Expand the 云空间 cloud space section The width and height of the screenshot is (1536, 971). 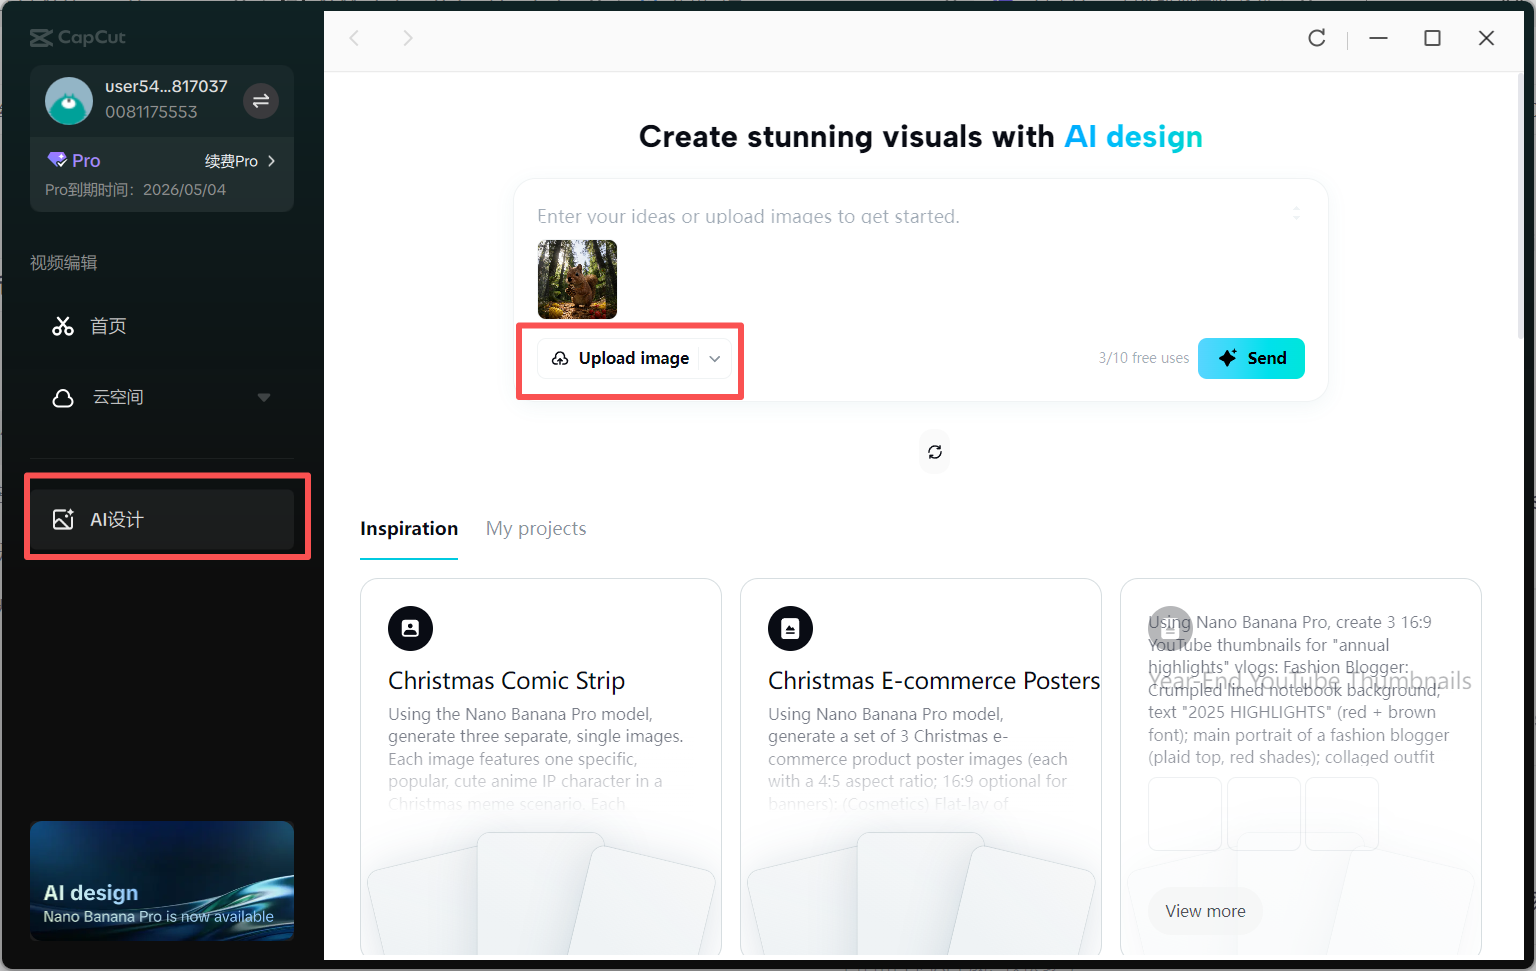pos(264,398)
